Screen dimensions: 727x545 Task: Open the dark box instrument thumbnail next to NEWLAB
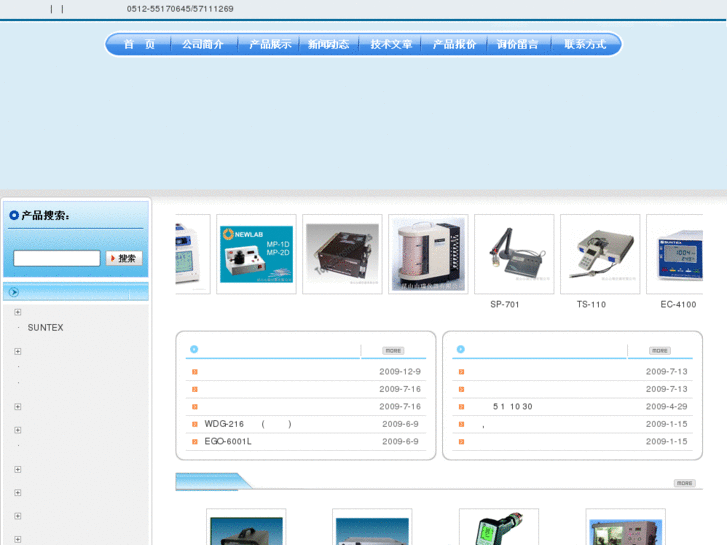click(x=342, y=254)
